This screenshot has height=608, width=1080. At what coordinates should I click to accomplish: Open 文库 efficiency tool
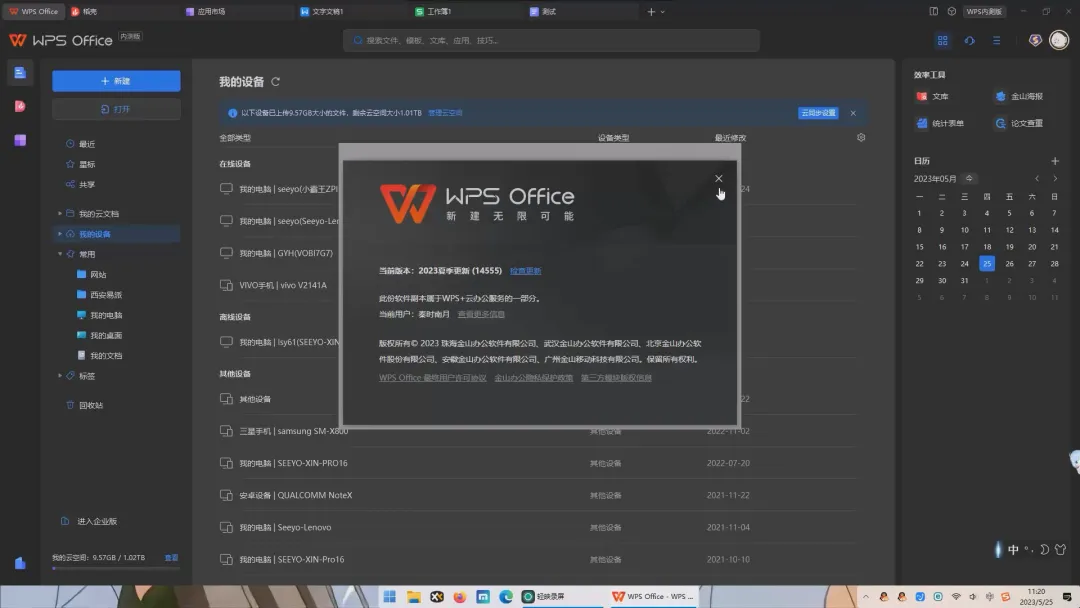[933, 96]
